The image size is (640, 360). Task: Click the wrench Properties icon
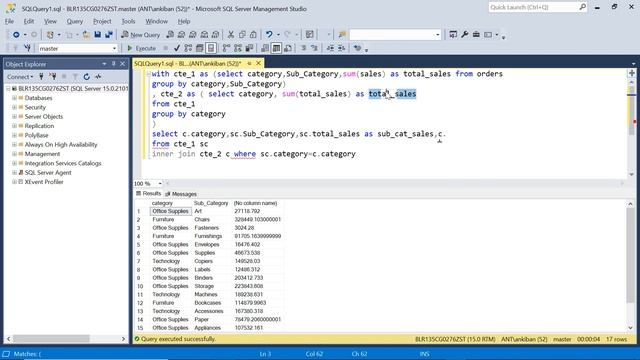[x=464, y=35]
